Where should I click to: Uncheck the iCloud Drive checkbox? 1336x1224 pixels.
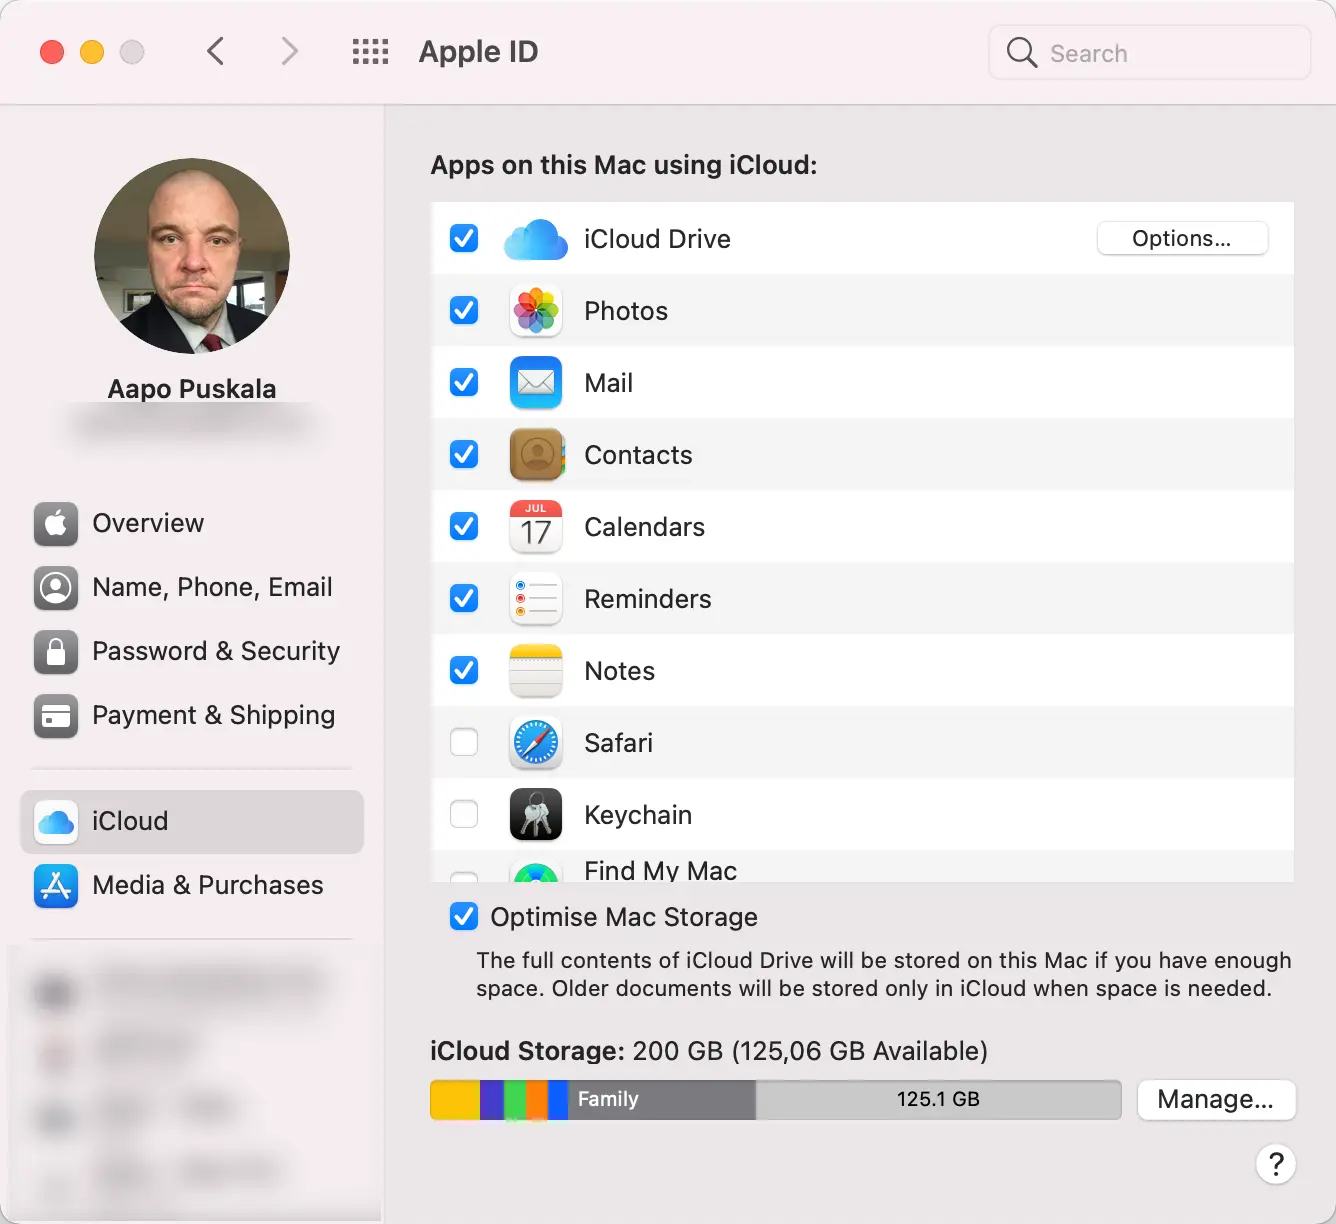464,239
